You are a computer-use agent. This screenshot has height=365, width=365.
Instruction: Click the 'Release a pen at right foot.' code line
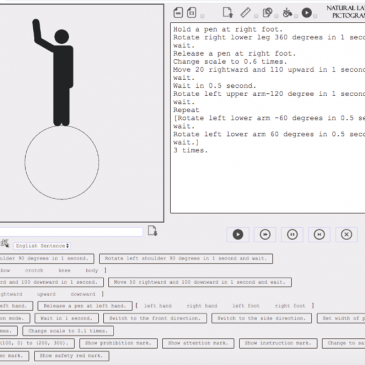click(x=234, y=54)
